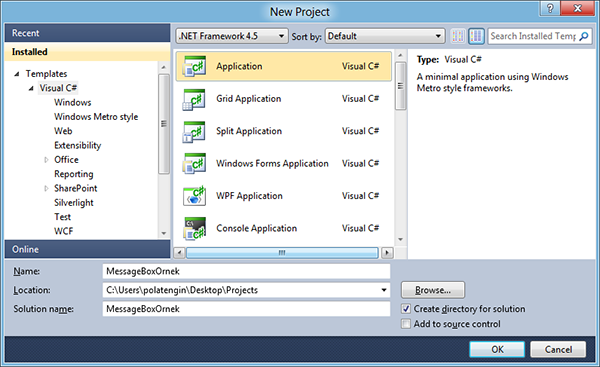Click the horizontal scrollbar thumb in template list

click(x=282, y=253)
